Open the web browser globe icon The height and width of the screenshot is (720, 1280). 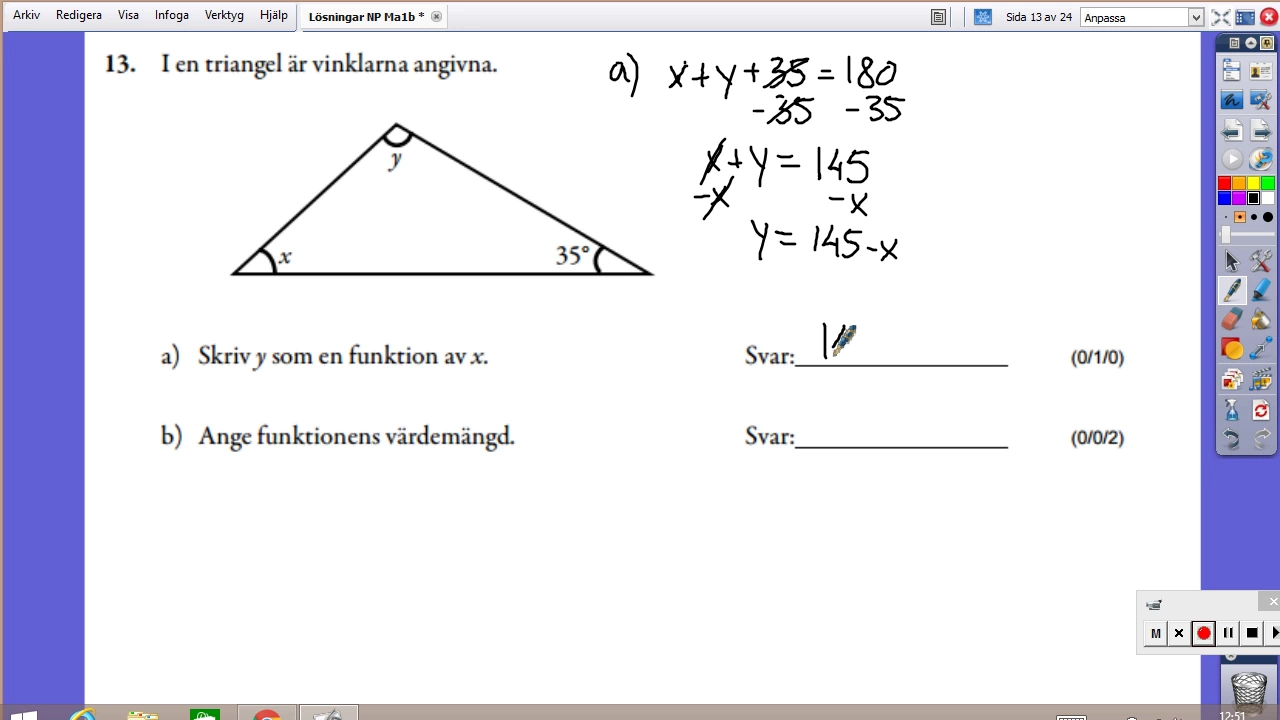(x=1260, y=160)
